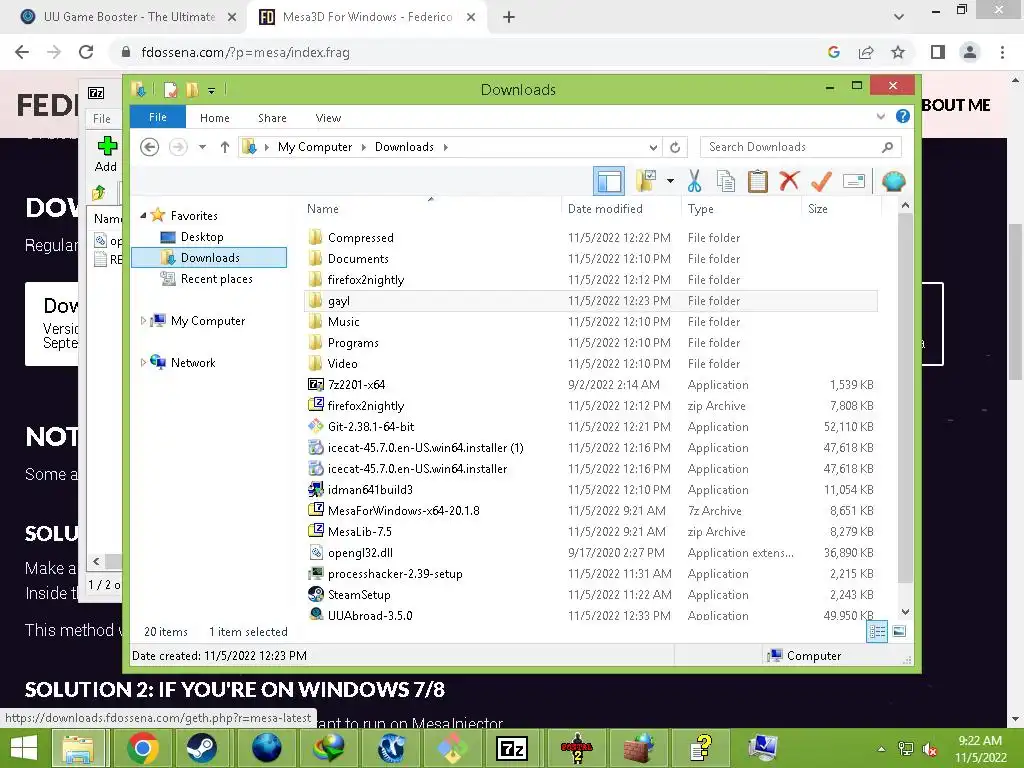Image resolution: width=1024 pixels, height=768 pixels.
Task: Select the idman641build3 application icon
Action: [x=316, y=489]
